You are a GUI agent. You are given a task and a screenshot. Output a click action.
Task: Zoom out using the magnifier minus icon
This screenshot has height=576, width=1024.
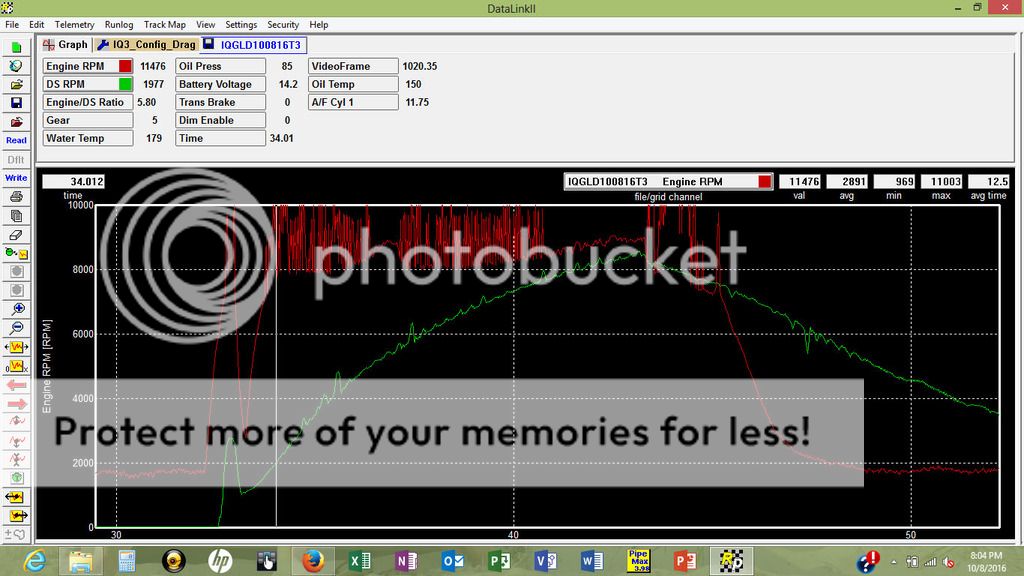16,328
